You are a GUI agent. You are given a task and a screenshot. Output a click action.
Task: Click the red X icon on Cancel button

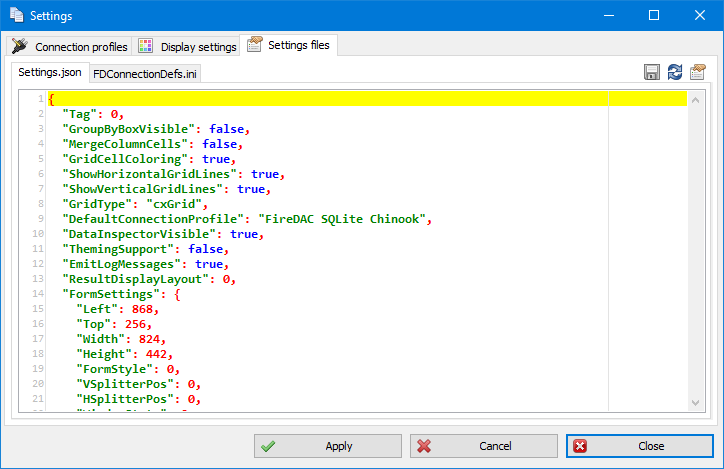[x=424, y=446]
